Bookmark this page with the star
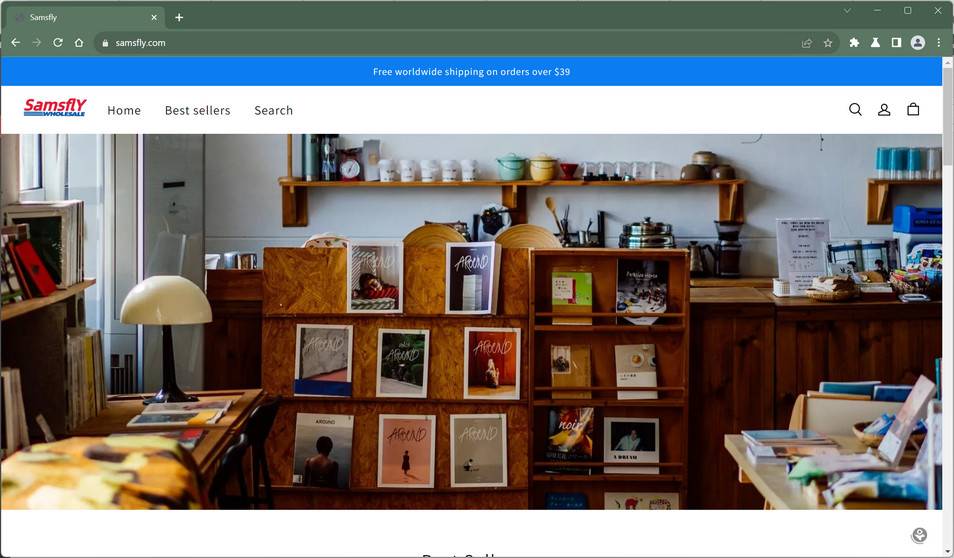954x558 pixels. [828, 43]
